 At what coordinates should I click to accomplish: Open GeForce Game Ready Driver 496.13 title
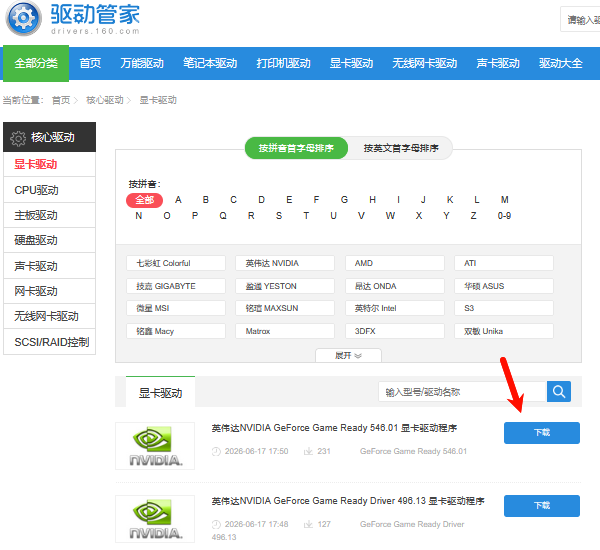(348, 501)
